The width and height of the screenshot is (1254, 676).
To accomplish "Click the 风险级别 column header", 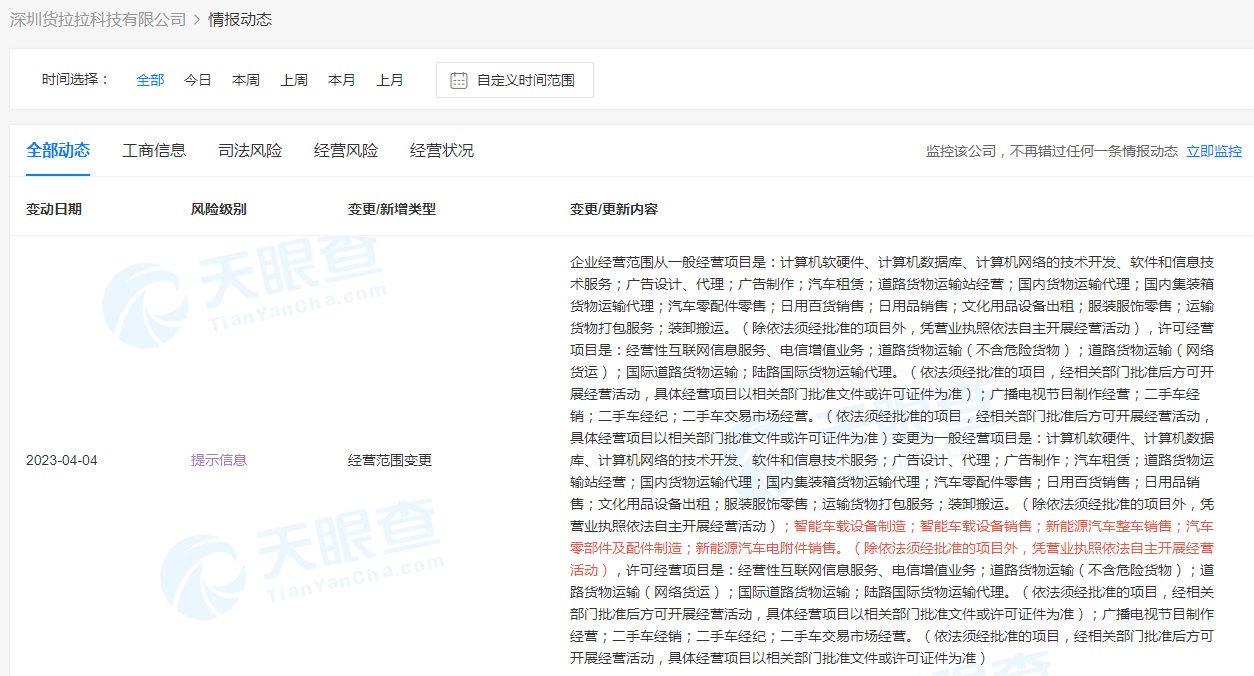I will click(x=219, y=209).
